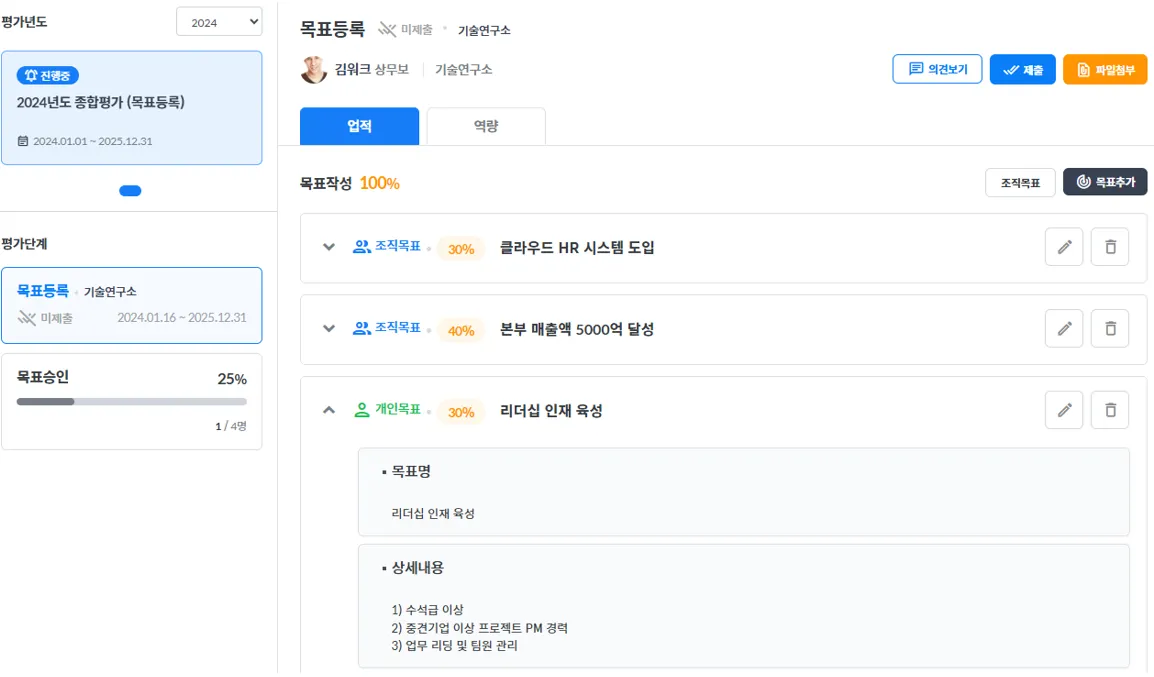This screenshot has width=1154, height=677.
Task: Click the 의견보기 button
Action: tap(937, 69)
